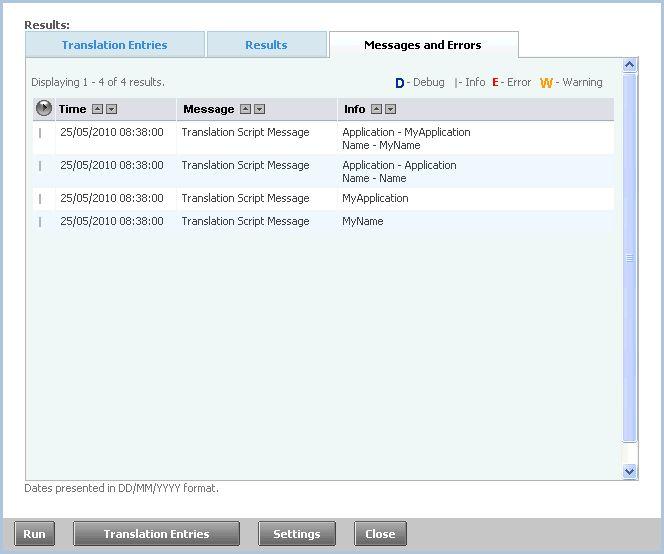664x554 pixels.
Task: Switch to the Translation Entries tab
Action: [x=114, y=45]
